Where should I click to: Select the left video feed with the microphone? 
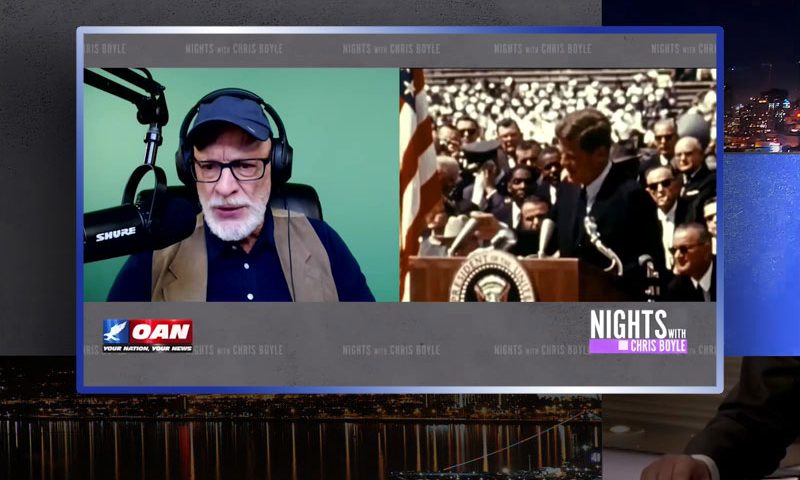241,185
